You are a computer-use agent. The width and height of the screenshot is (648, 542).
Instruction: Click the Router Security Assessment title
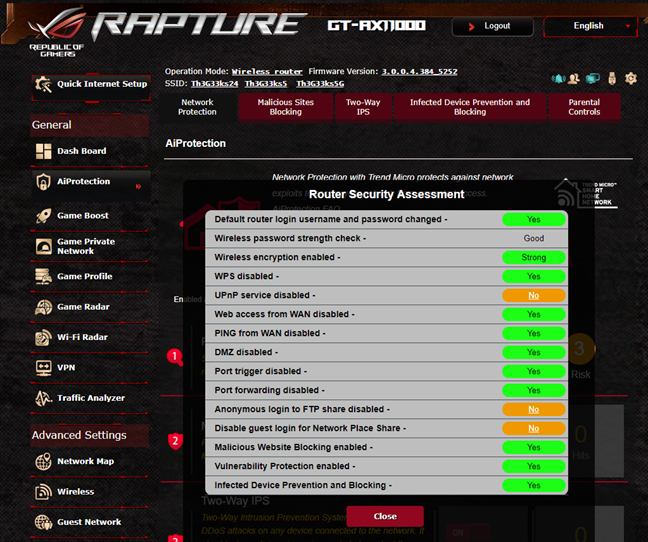coord(386,195)
